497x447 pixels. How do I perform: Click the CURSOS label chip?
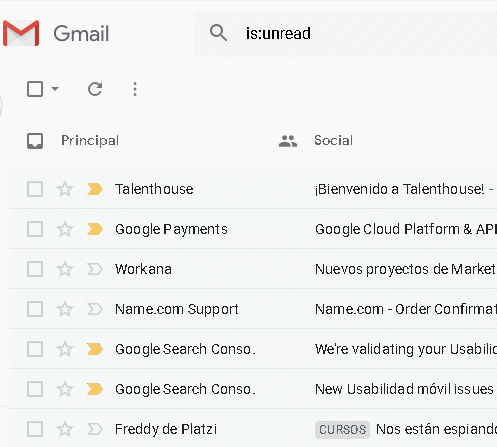tap(342, 430)
